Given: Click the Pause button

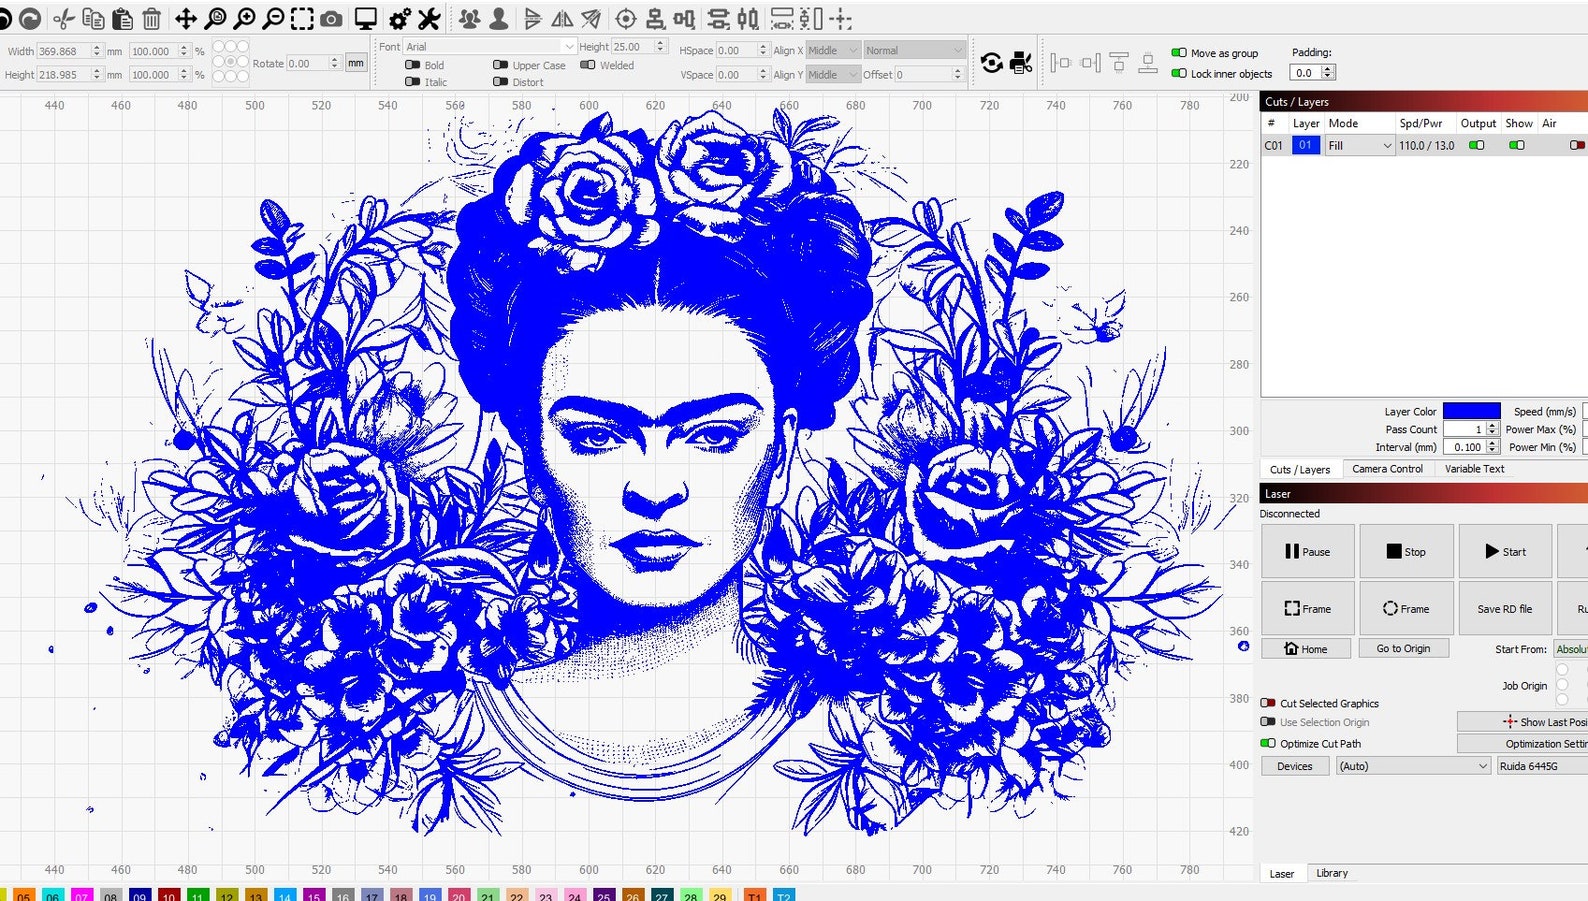Looking at the screenshot, I should [x=1308, y=551].
